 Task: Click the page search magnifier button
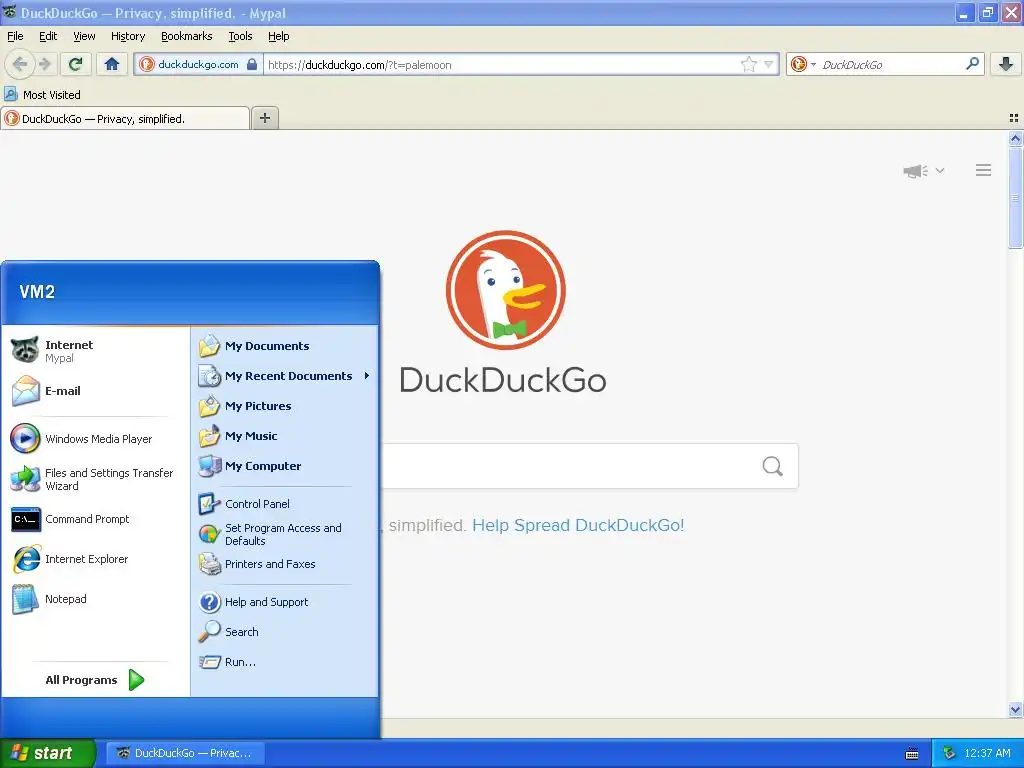773,466
